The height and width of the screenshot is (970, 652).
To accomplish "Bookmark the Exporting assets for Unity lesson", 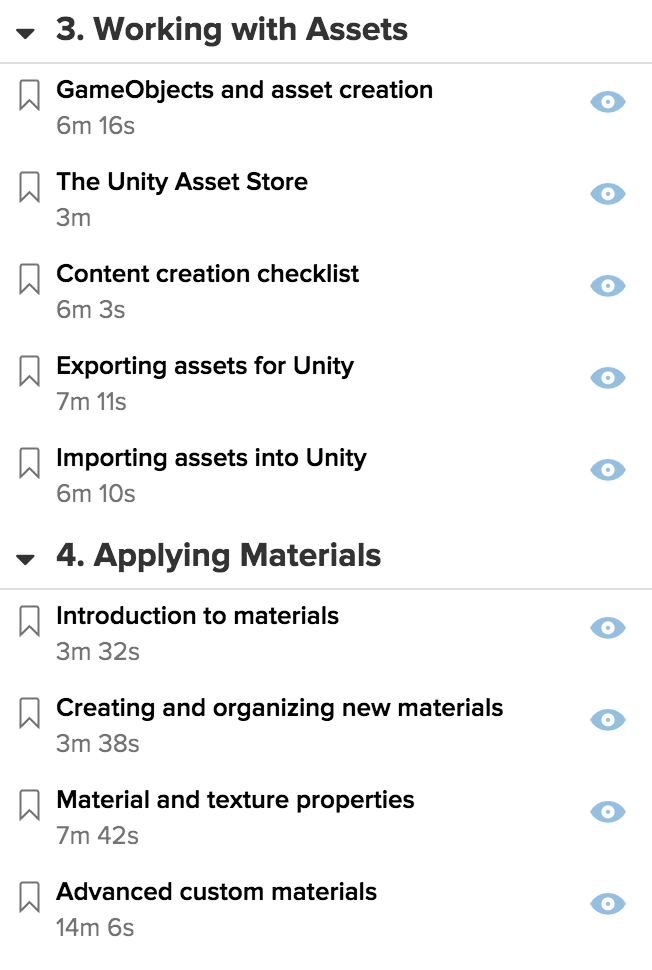I will [29, 371].
